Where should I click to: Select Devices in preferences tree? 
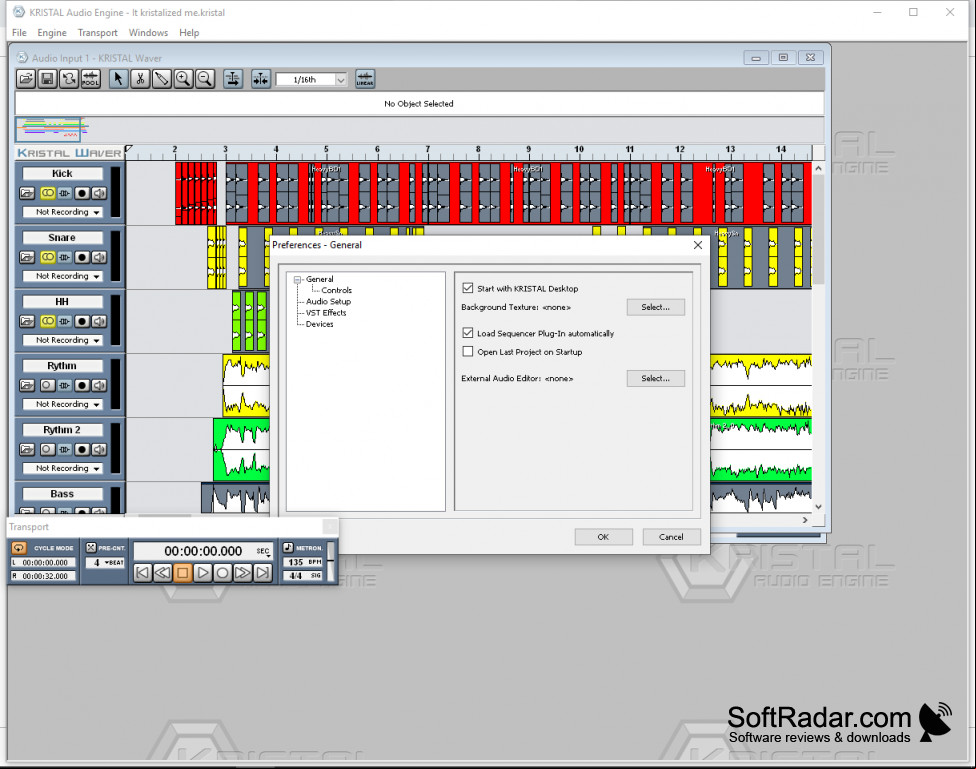[319, 324]
